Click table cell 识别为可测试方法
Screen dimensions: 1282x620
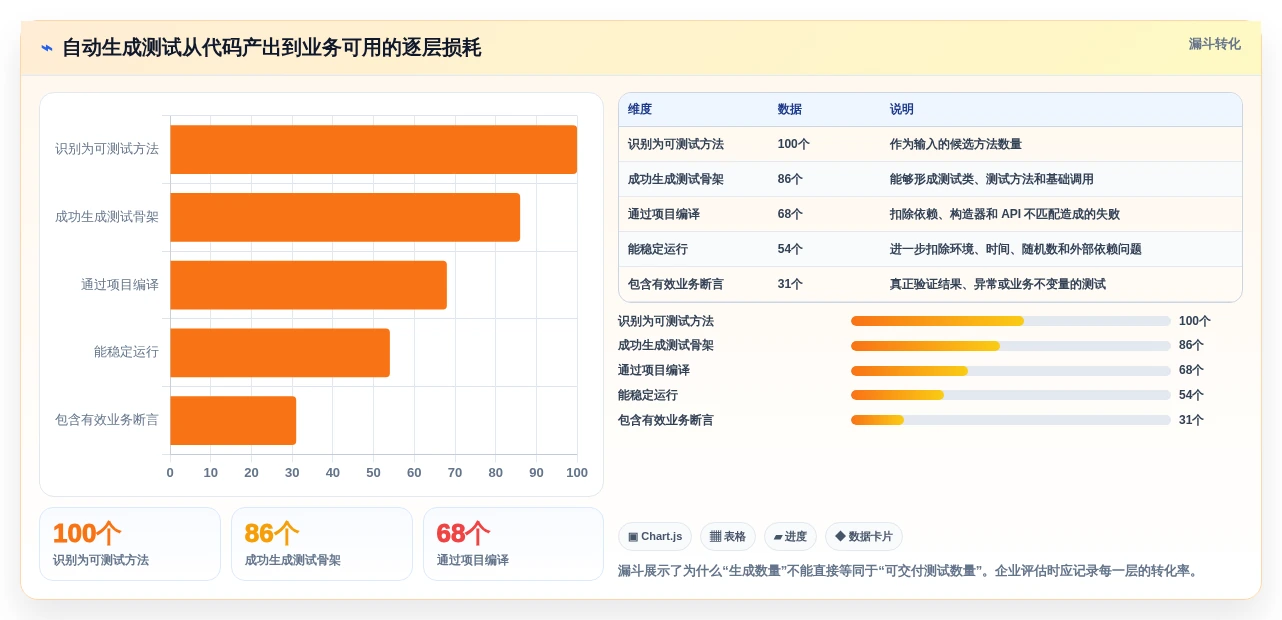click(676, 144)
